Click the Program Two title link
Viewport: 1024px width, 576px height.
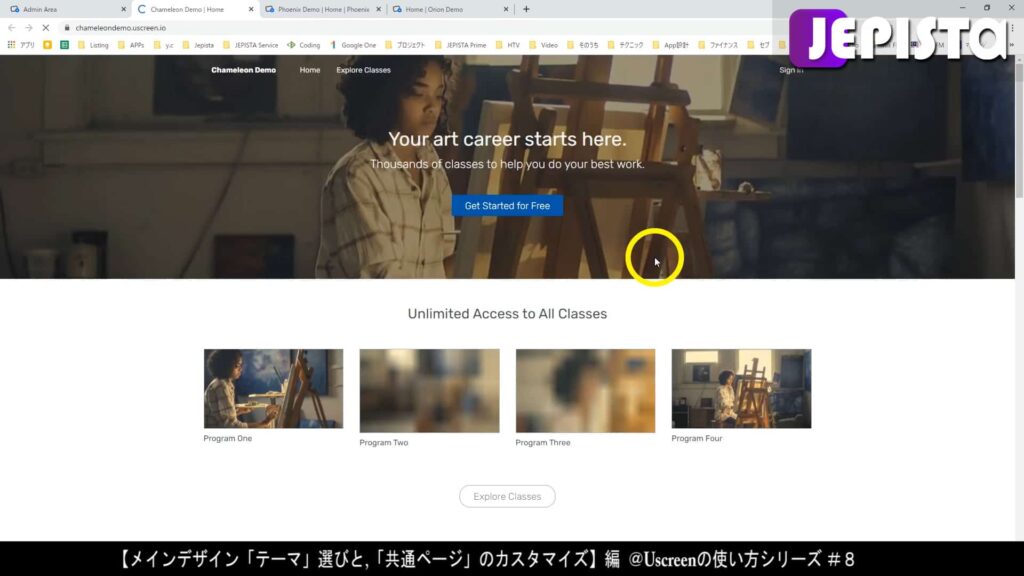pyautogui.click(x=383, y=443)
